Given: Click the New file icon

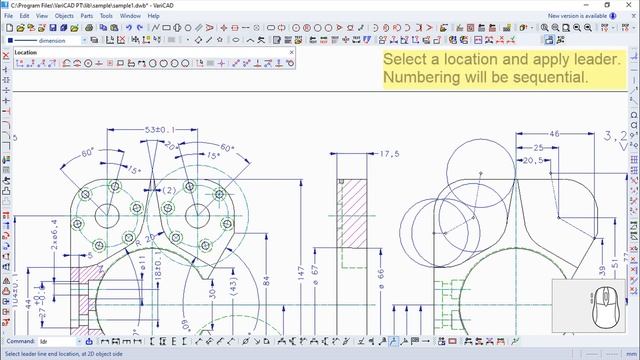Looking at the screenshot, I should point(9,28).
